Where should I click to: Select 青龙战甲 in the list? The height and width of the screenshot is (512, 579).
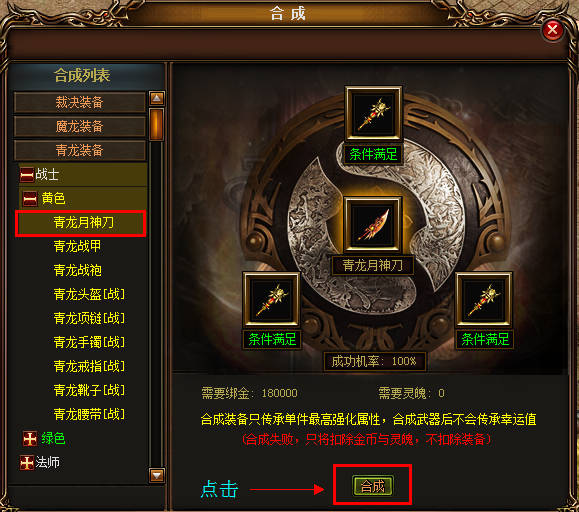(78, 246)
